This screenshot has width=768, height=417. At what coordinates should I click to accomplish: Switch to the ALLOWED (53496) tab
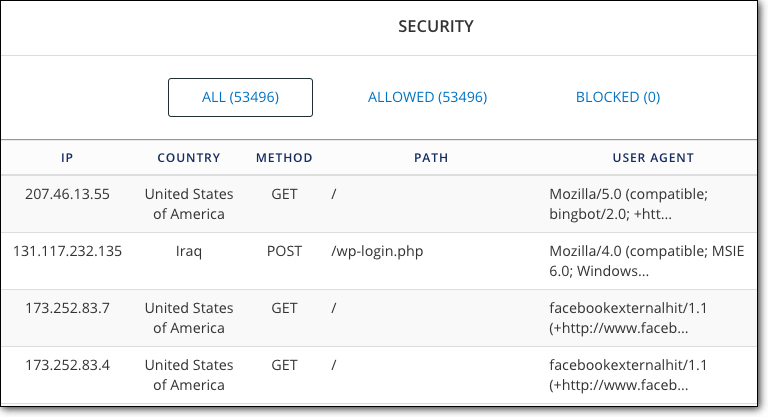[427, 97]
